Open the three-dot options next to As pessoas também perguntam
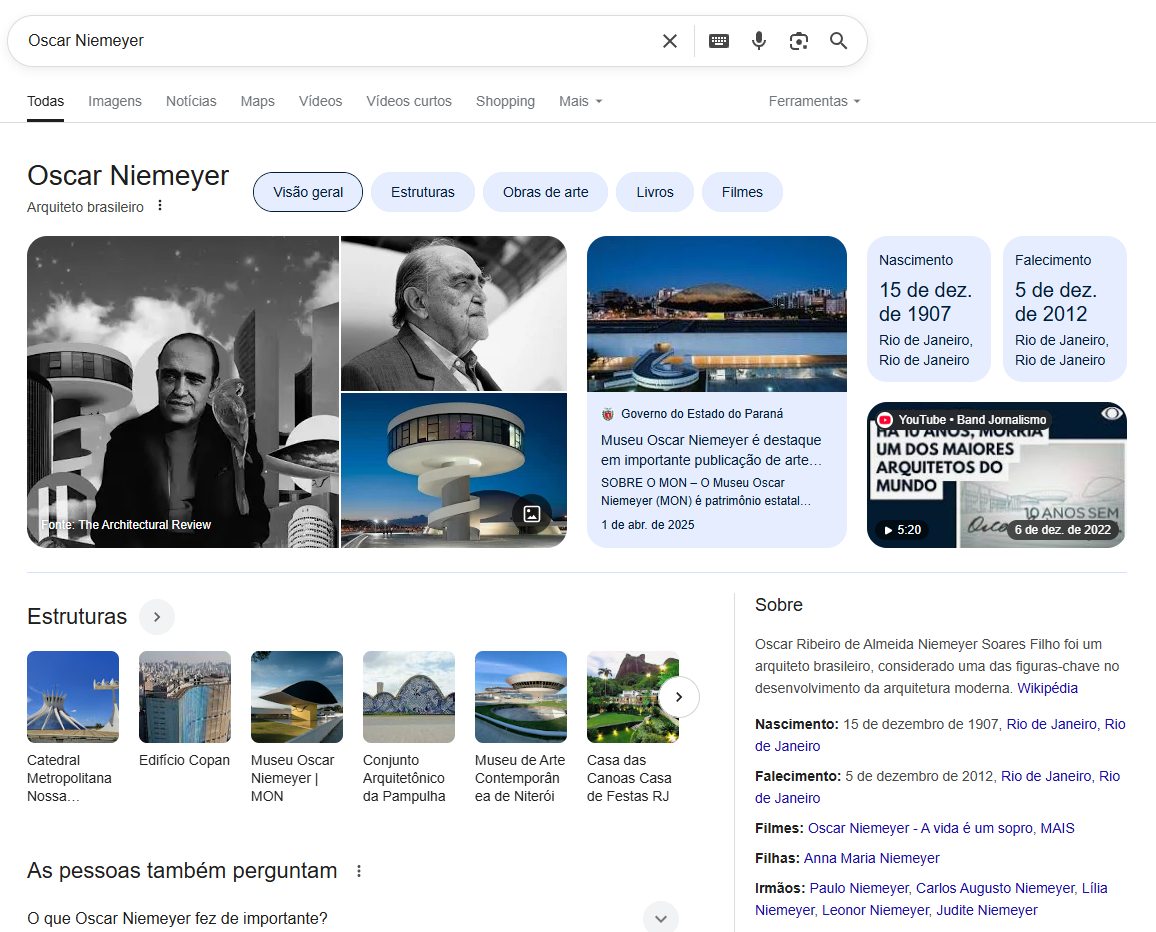 [359, 871]
